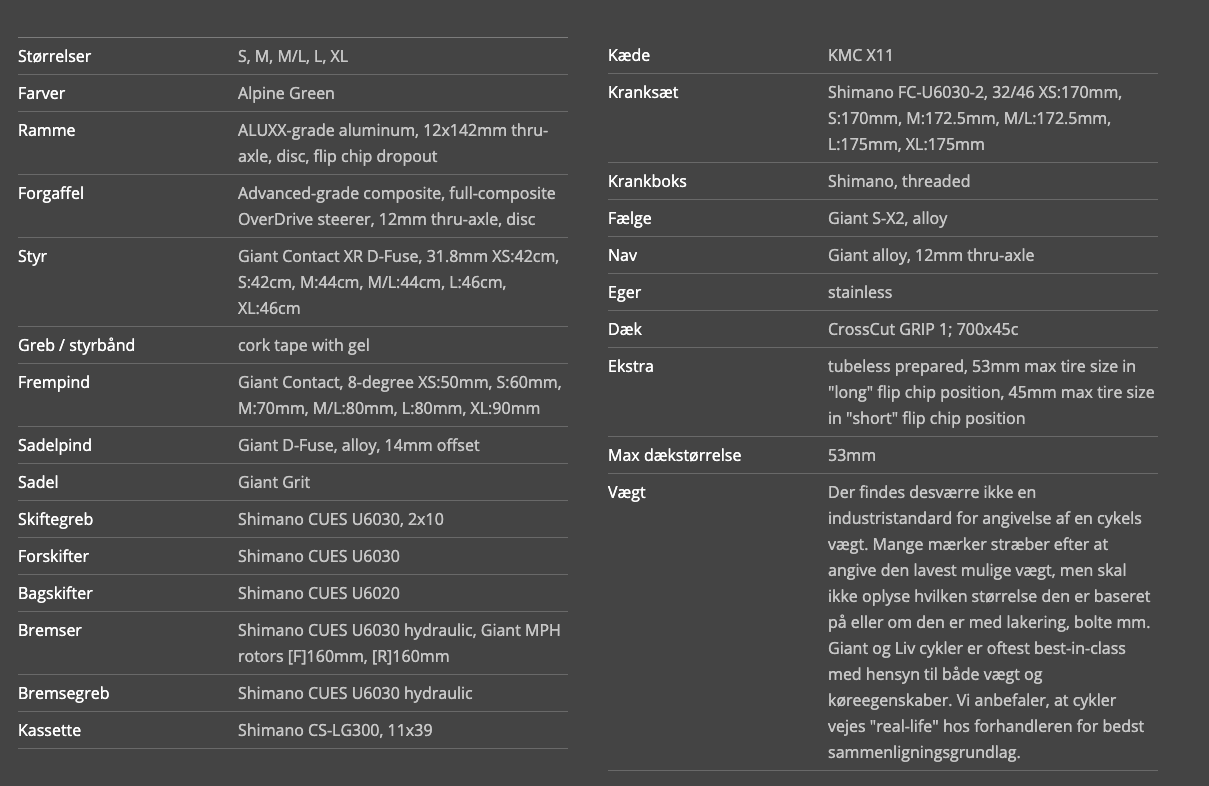Click the 'Eger' label
Viewport: 1209px width, 786px height.
[x=625, y=292]
